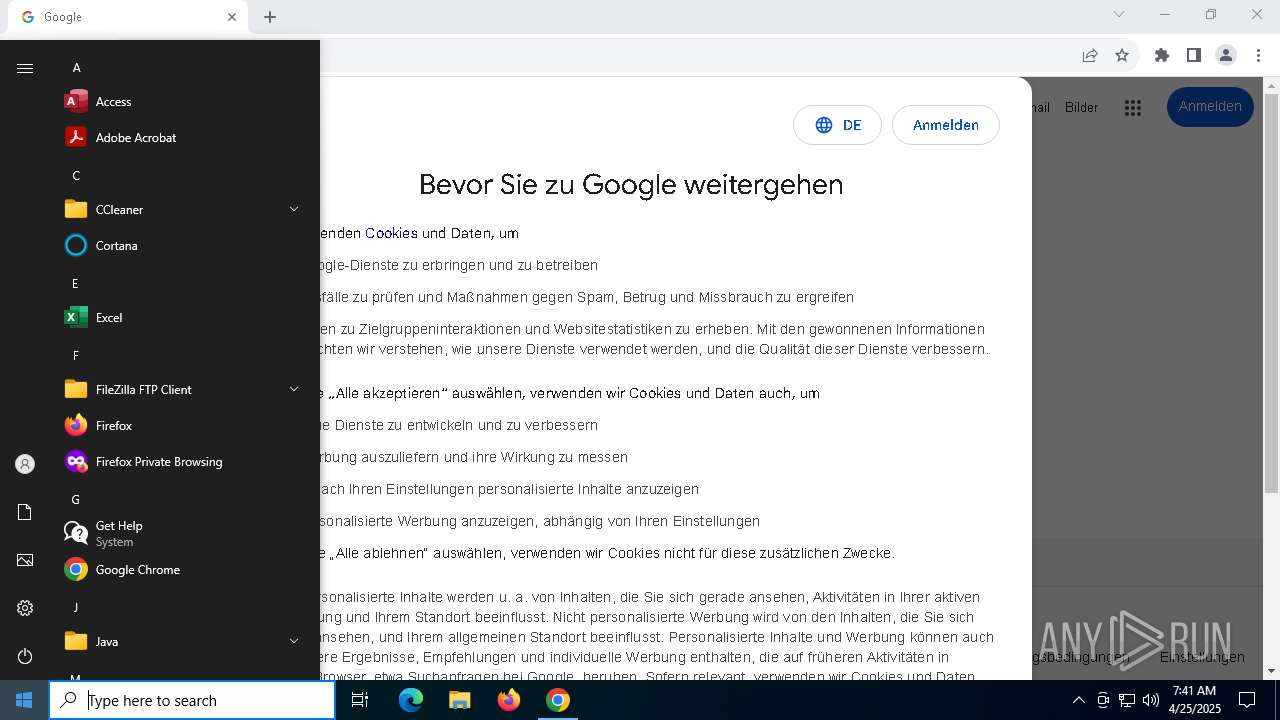
Task: Open the Chrome extensions puzzle icon
Action: coord(1161,55)
